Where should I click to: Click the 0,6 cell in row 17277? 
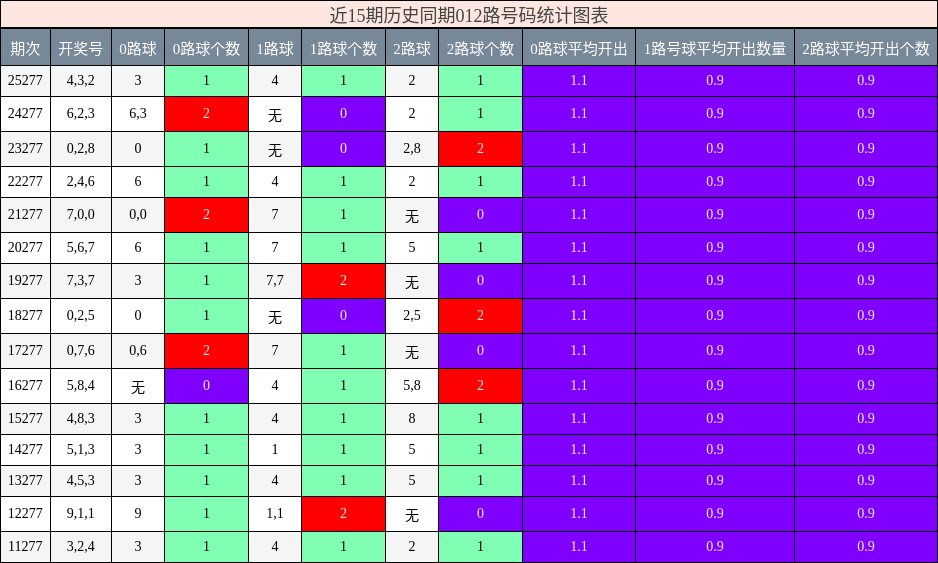(x=138, y=351)
